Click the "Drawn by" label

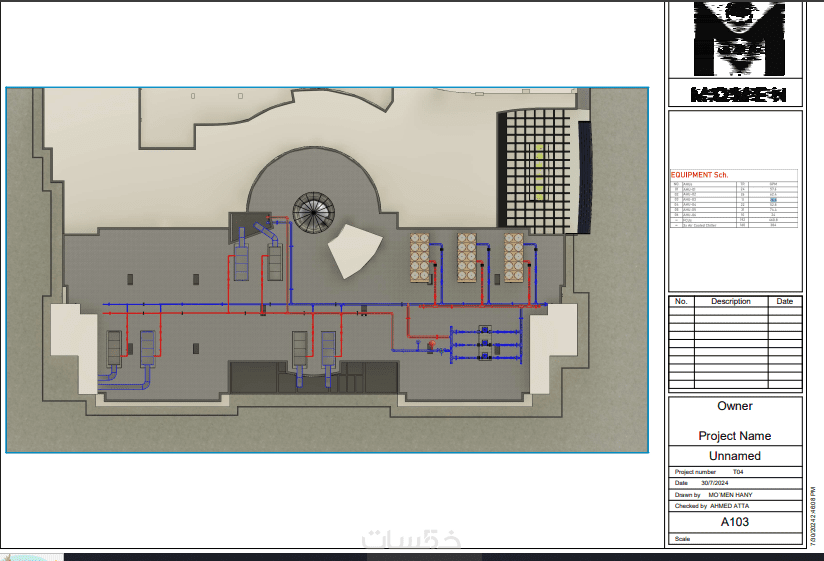coord(687,495)
